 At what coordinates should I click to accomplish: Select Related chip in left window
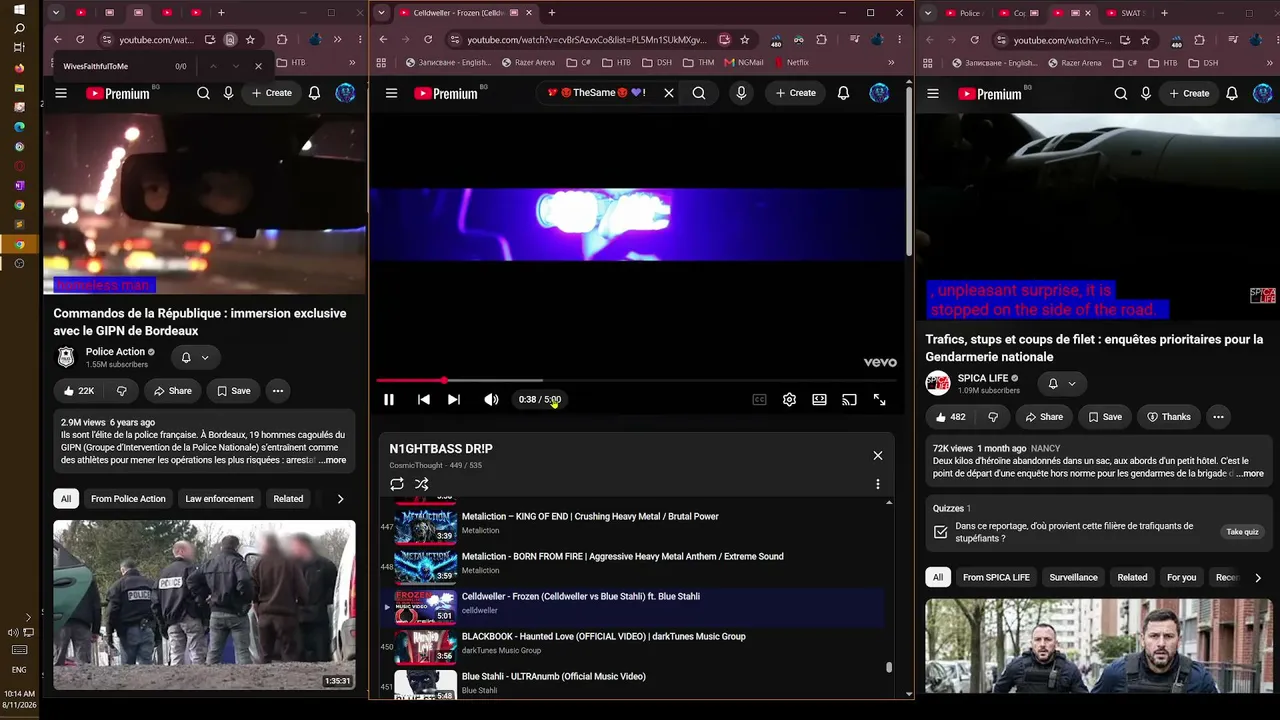[x=288, y=499]
